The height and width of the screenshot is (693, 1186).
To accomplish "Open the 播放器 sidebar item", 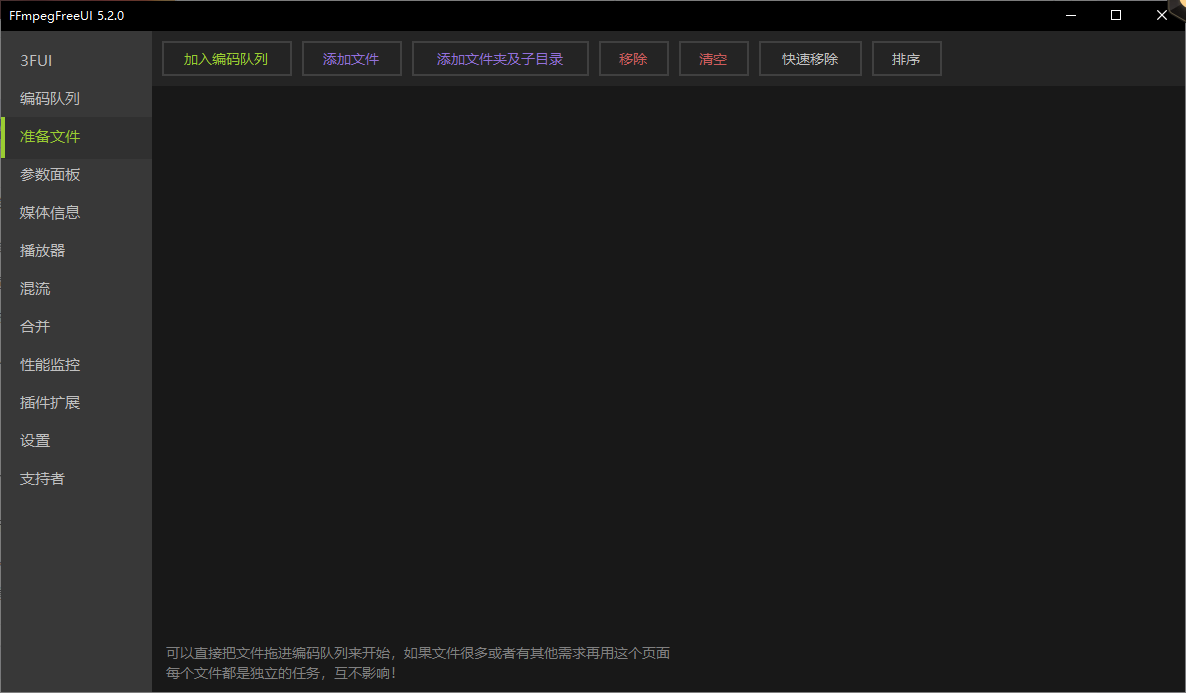I will click(x=43, y=251).
